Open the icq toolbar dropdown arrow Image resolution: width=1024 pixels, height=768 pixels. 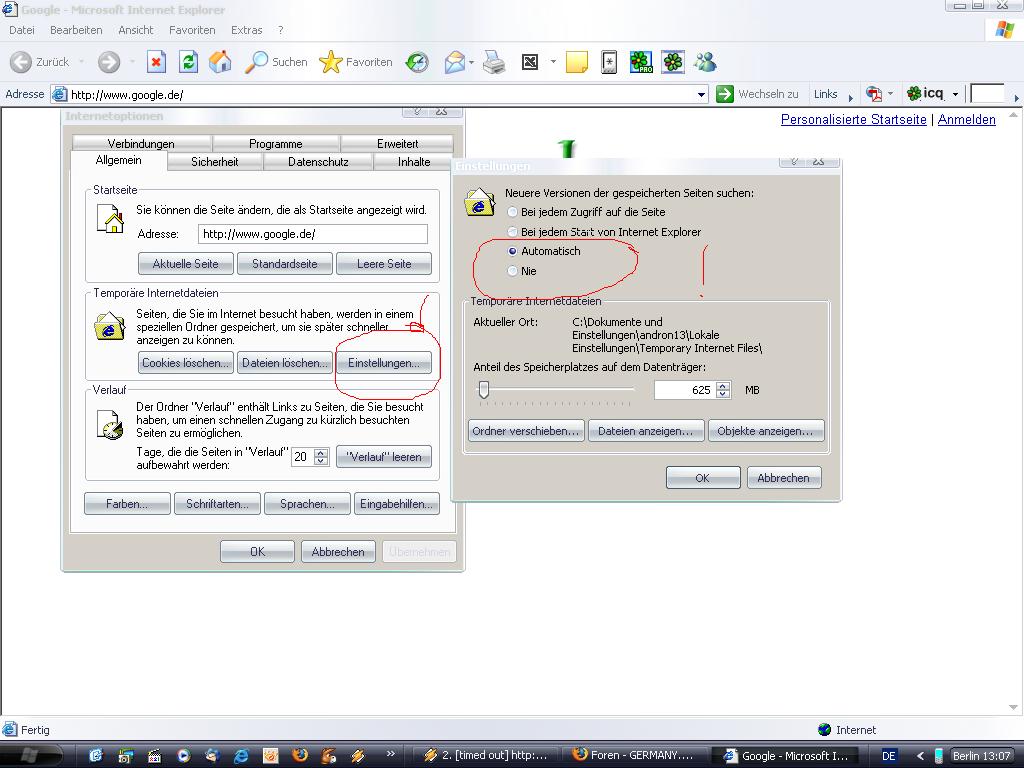click(955, 94)
